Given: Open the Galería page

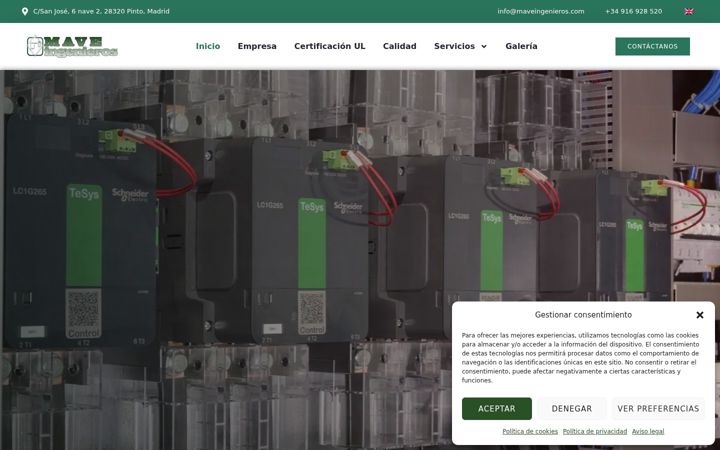Looking at the screenshot, I should coord(521,46).
